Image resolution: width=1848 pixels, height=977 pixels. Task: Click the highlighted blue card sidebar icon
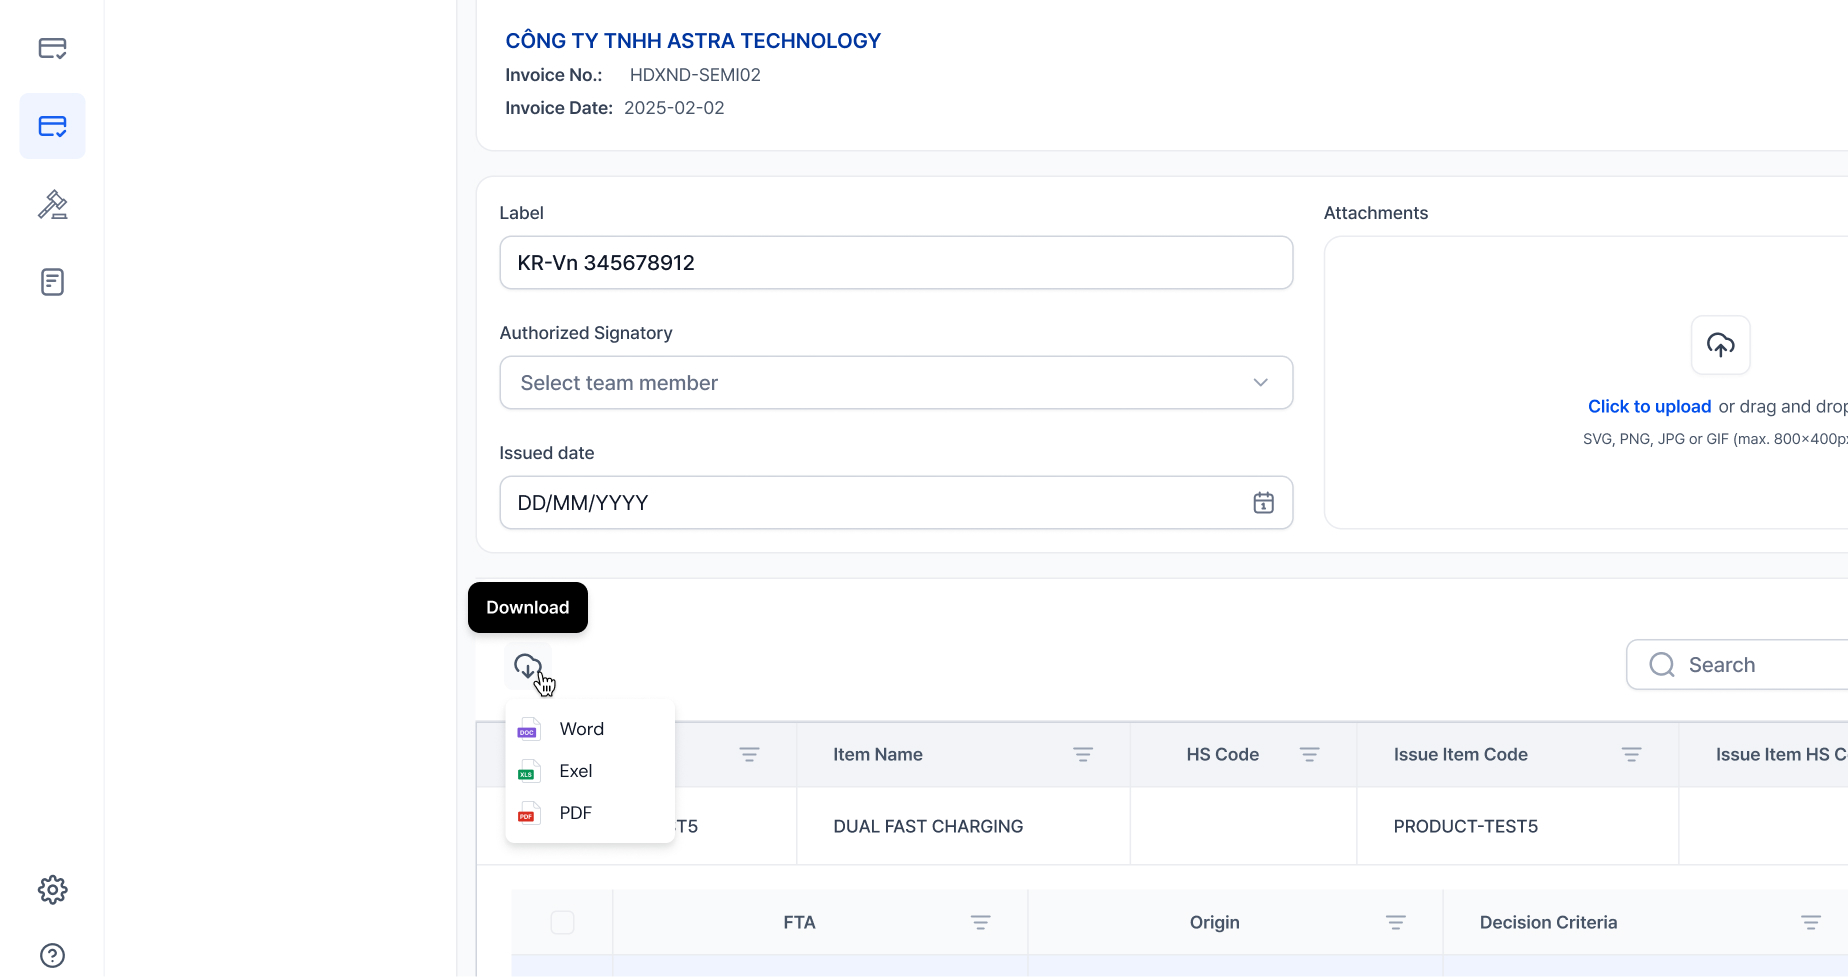(52, 126)
